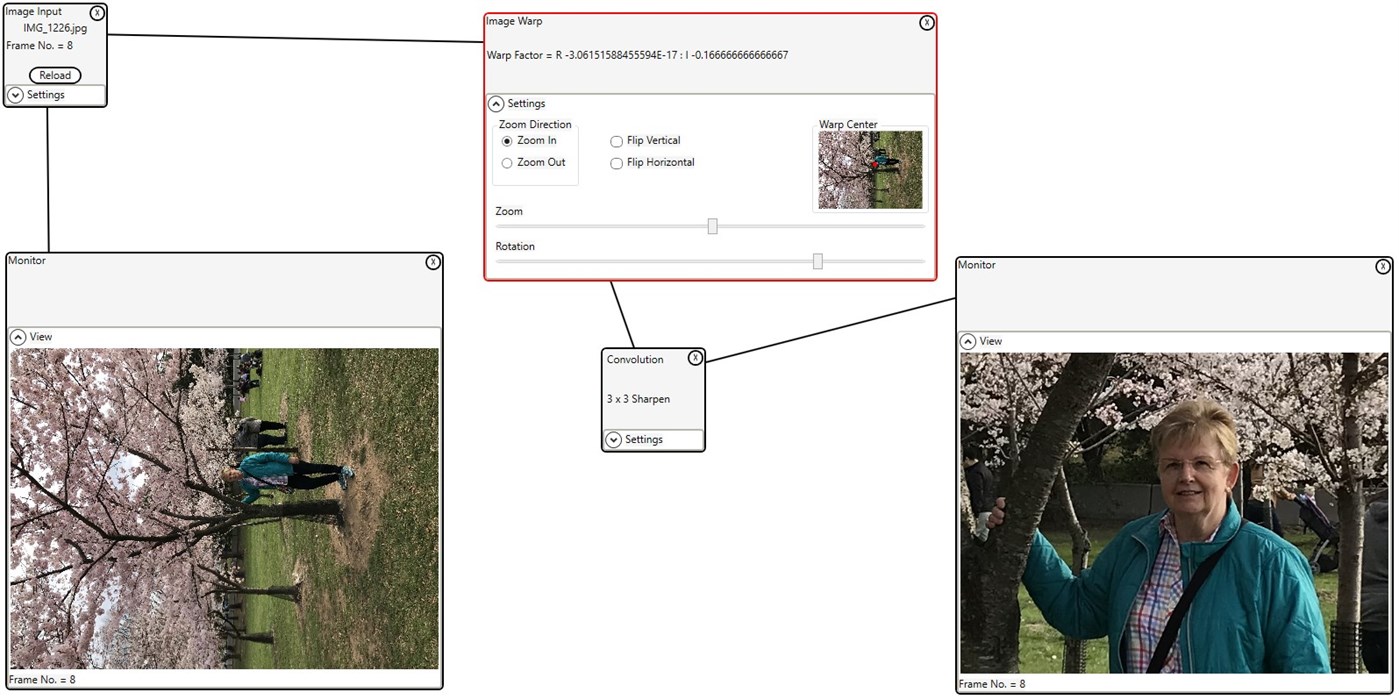Select the Zoom Out radio button
1399x700 pixels.
[507, 163]
